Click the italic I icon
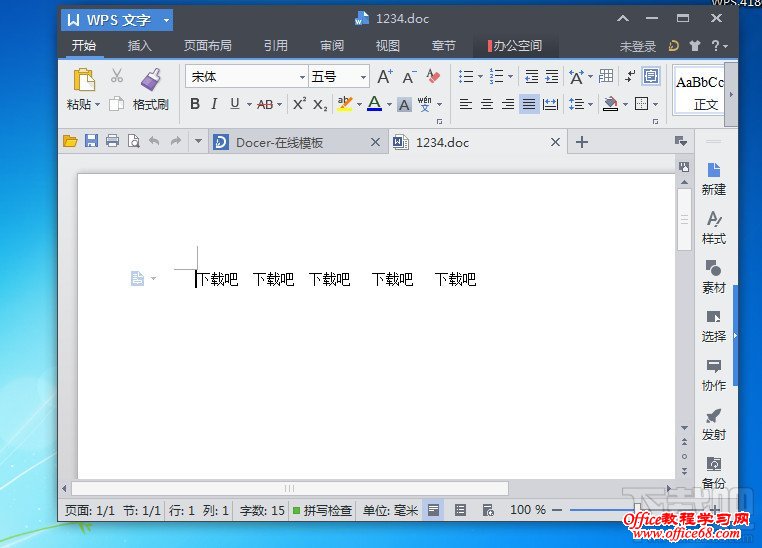 click(214, 104)
